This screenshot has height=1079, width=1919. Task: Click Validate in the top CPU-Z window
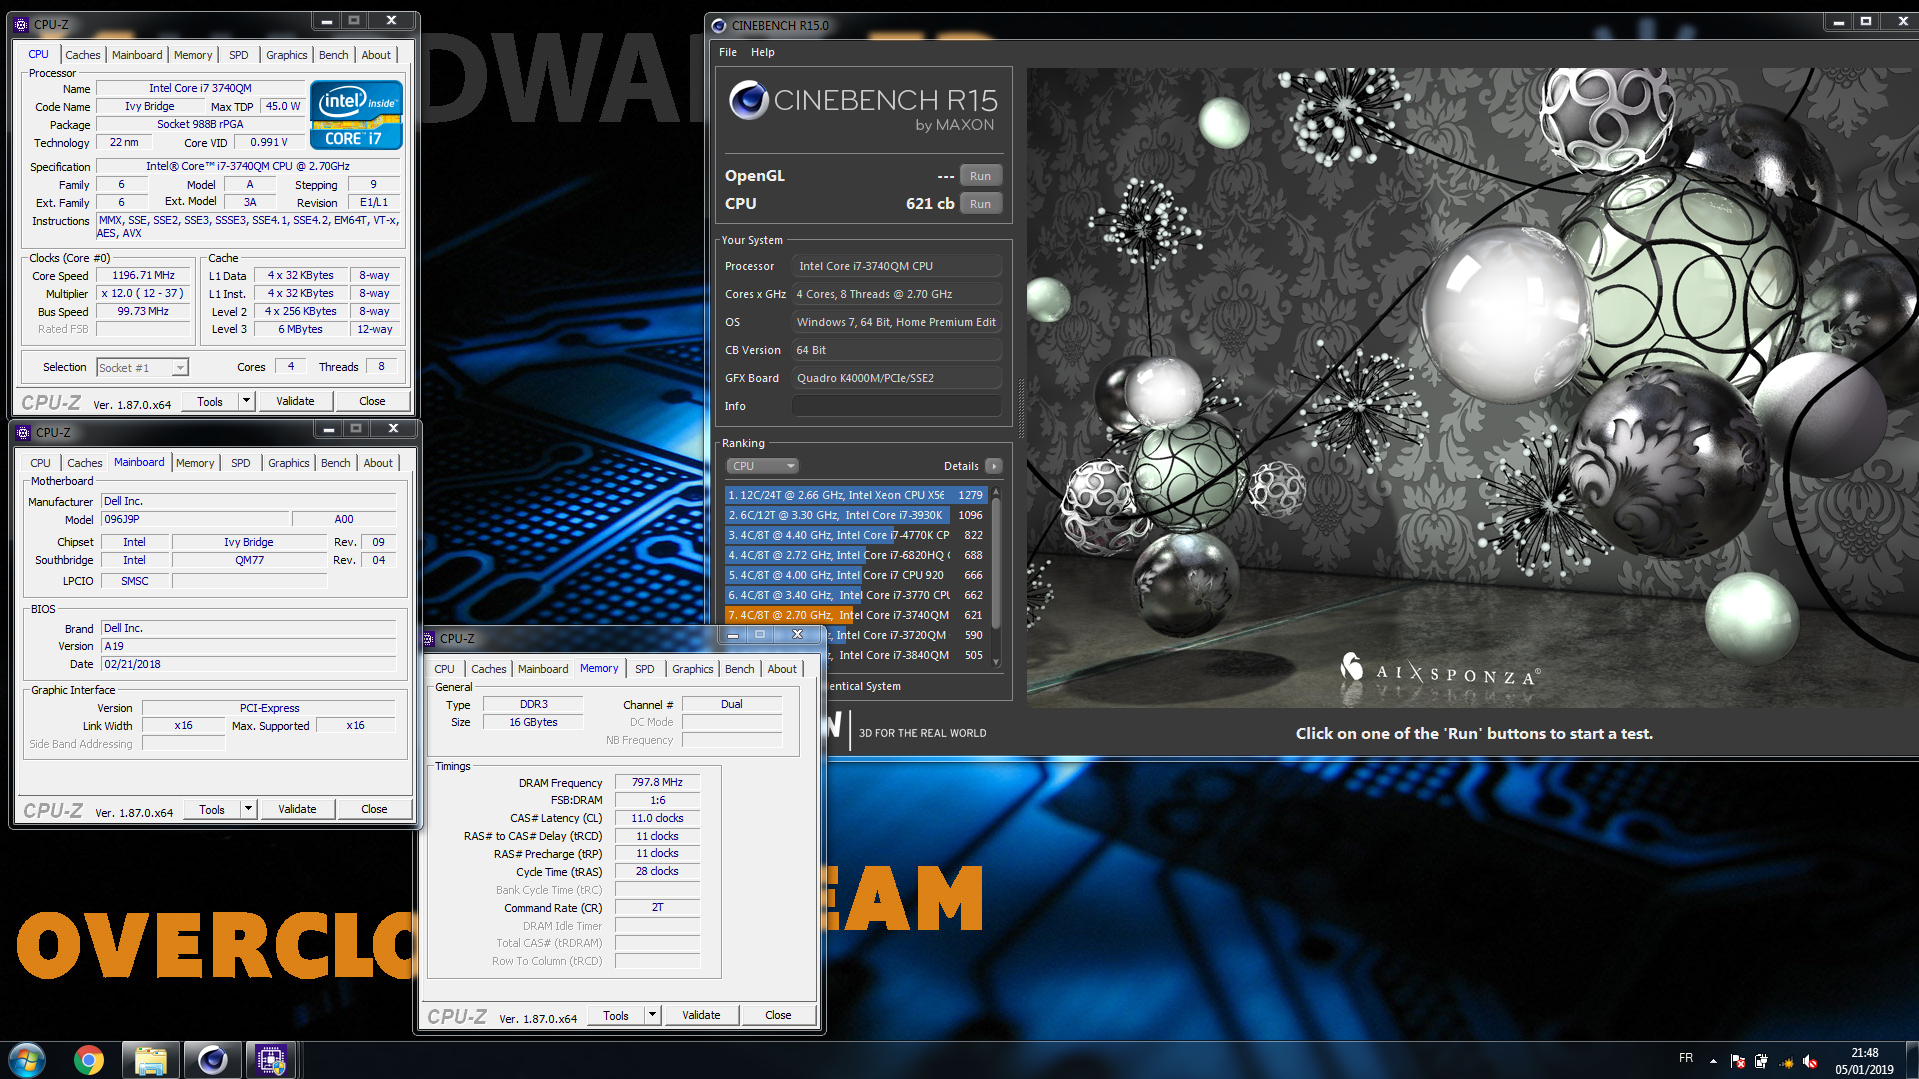295,401
